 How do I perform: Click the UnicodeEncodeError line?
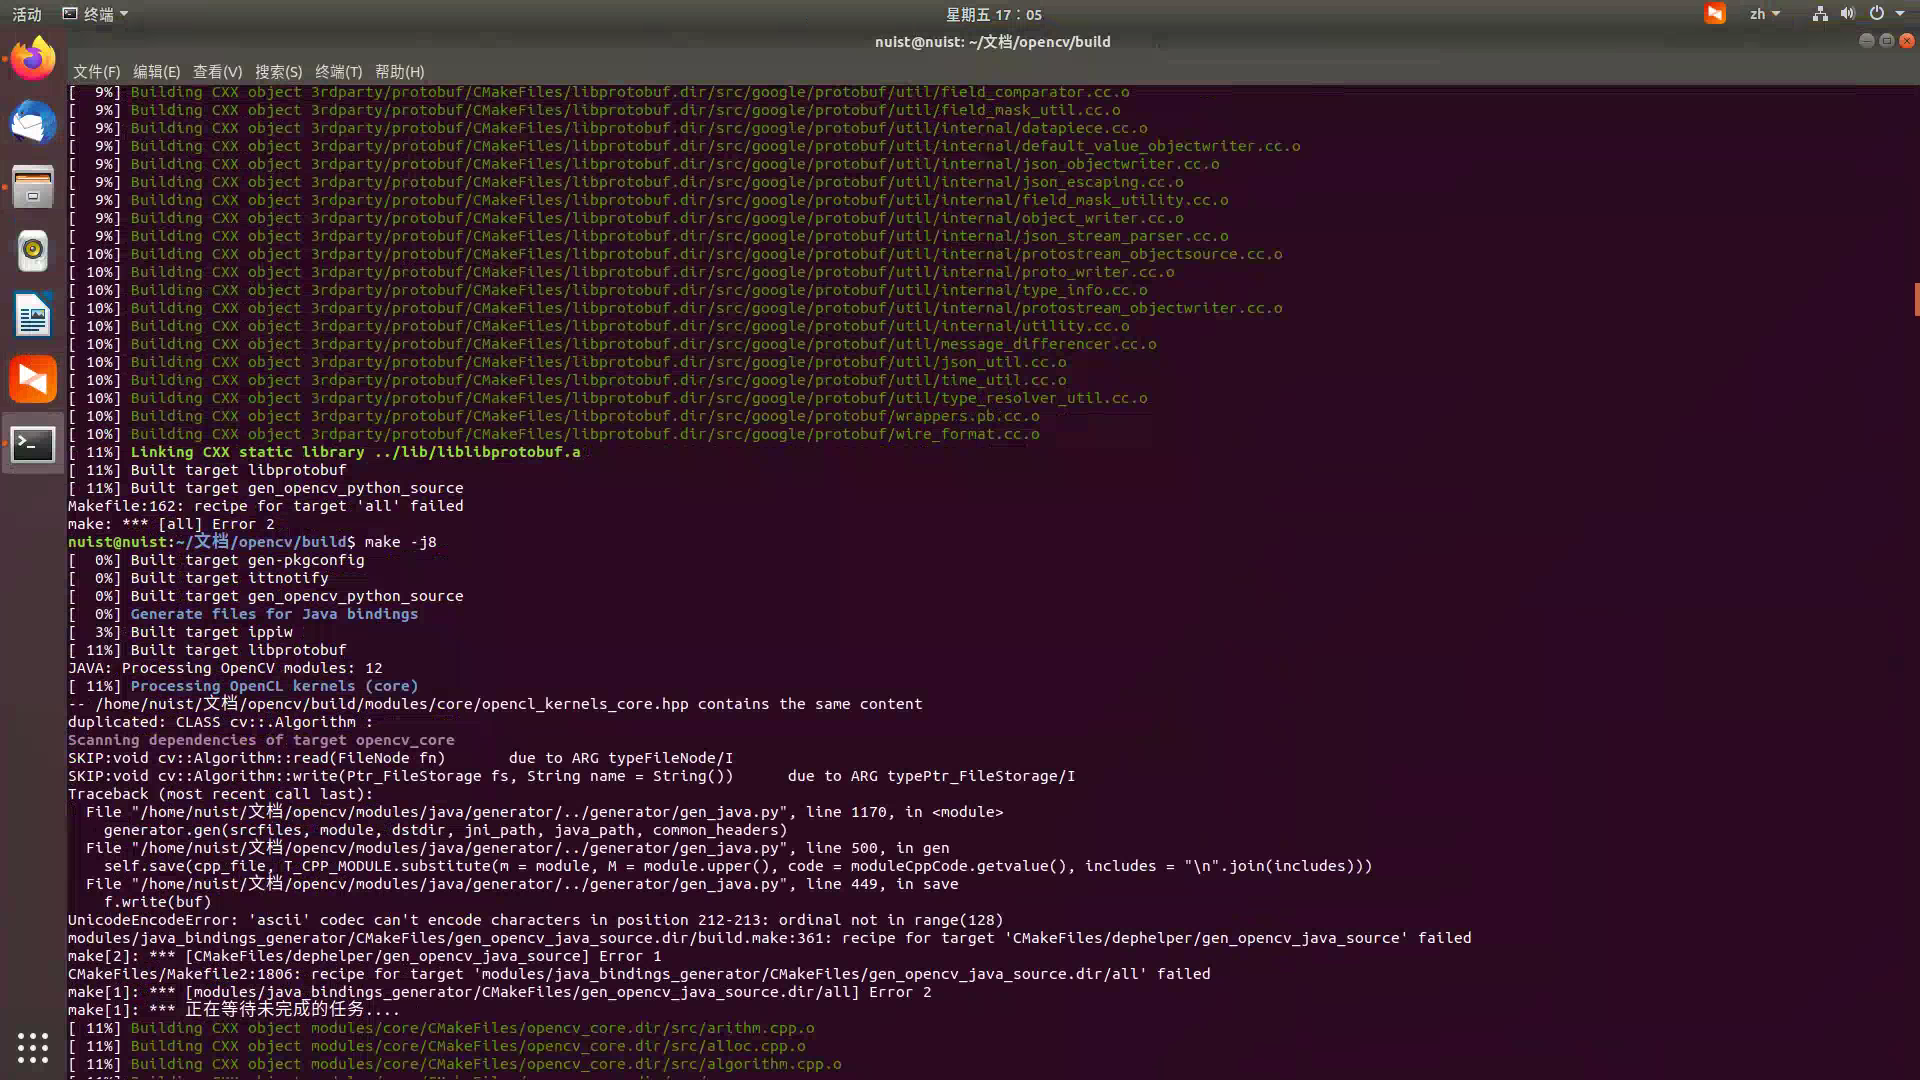535,920
